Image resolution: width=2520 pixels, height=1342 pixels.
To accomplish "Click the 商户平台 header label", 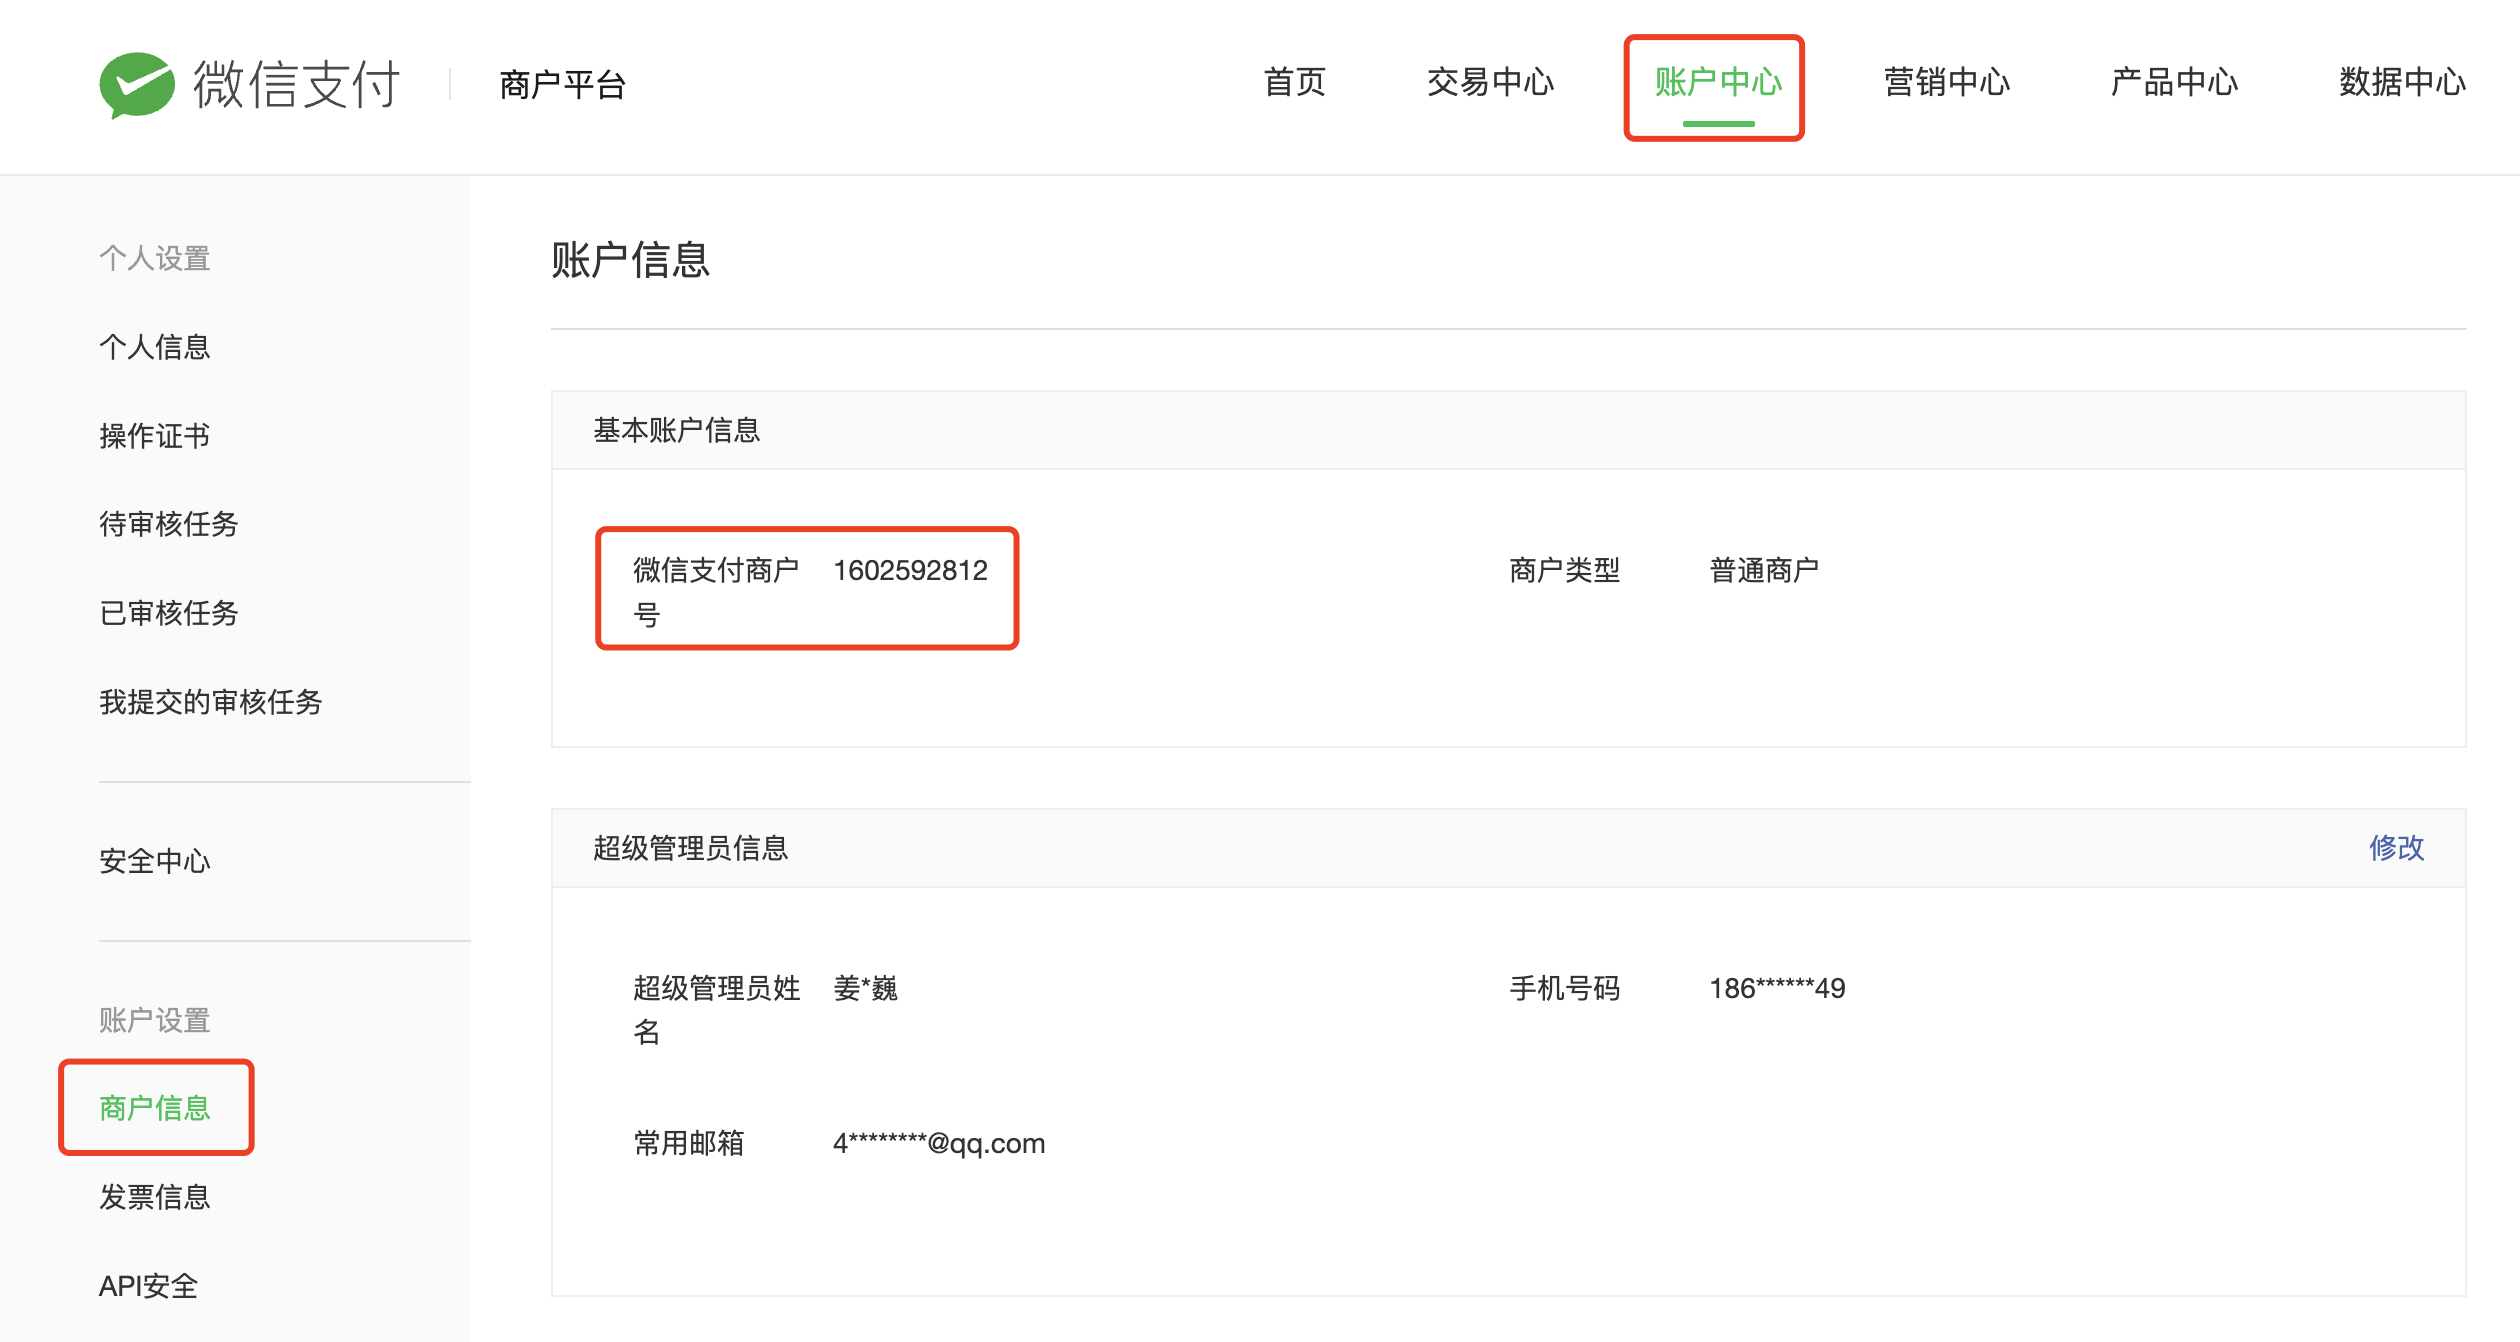I will pyautogui.click(x=562, y=85).
